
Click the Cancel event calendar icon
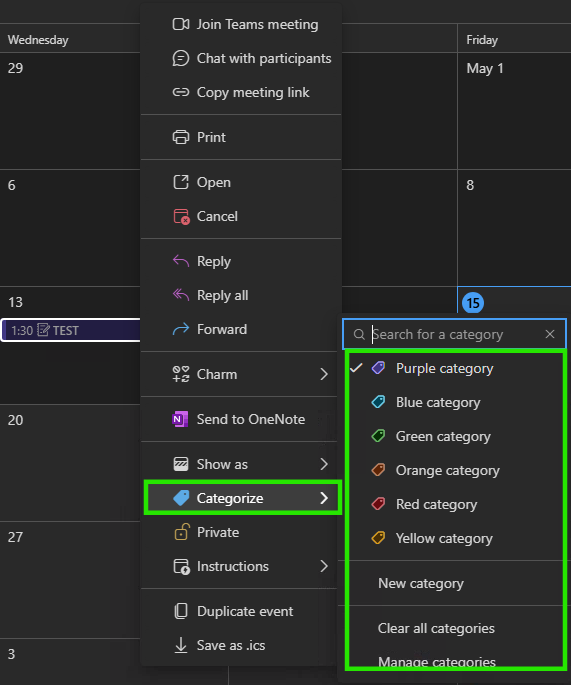tap(181, 216)
